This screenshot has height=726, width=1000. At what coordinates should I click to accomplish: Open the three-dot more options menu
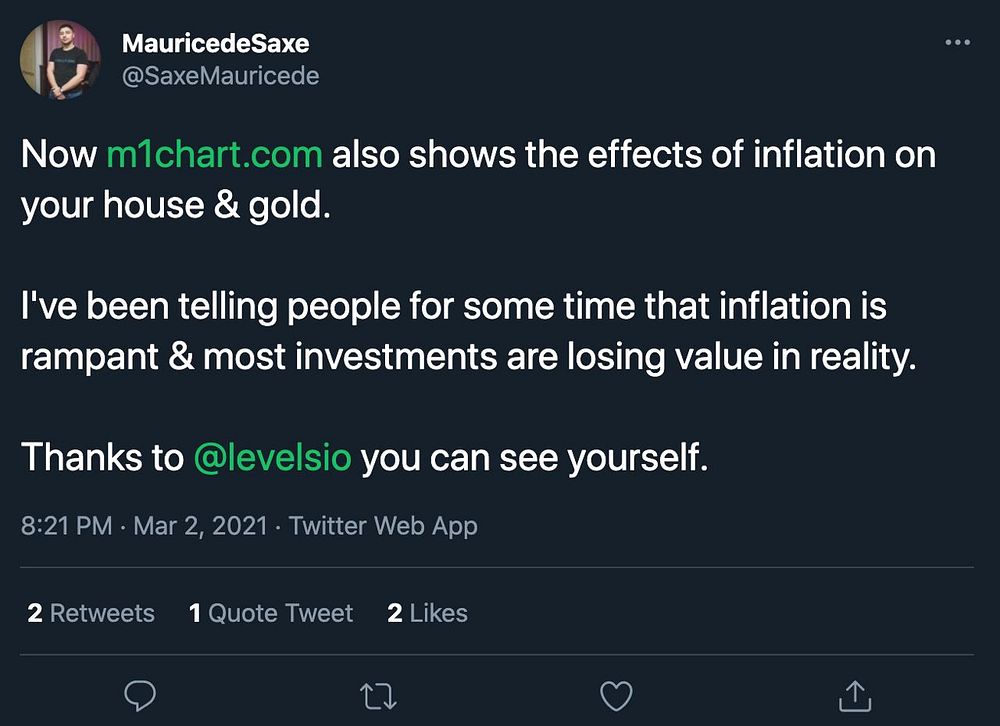pos(957,42)
